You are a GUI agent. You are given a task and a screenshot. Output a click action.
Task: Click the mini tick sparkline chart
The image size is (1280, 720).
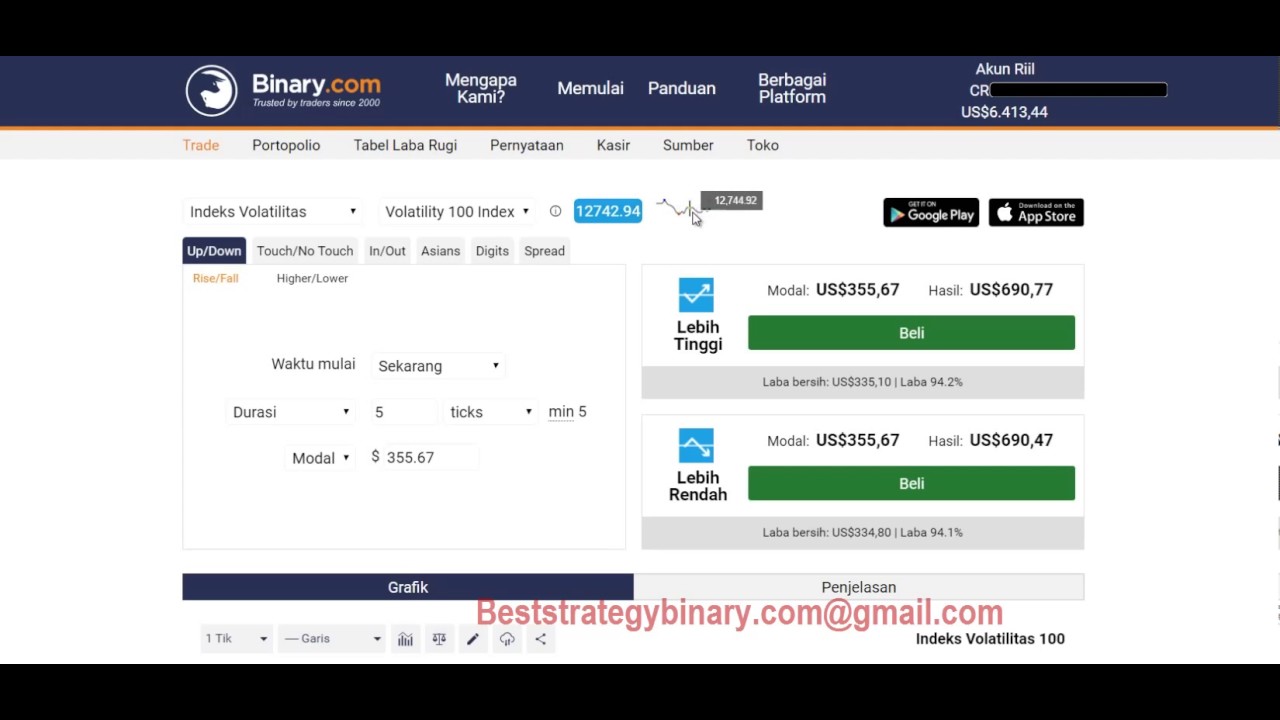(x=682, y=209)
